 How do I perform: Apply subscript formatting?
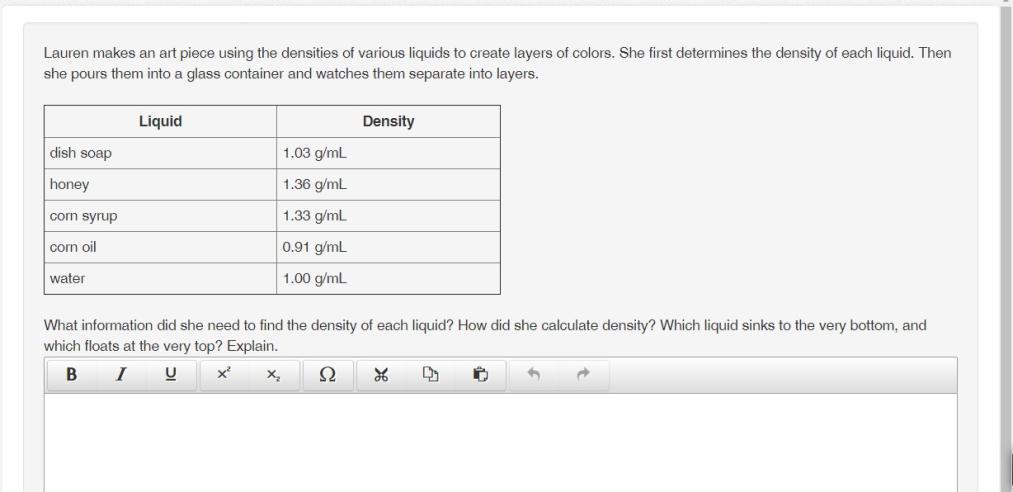pyautogui.click(x=273, y=375)
